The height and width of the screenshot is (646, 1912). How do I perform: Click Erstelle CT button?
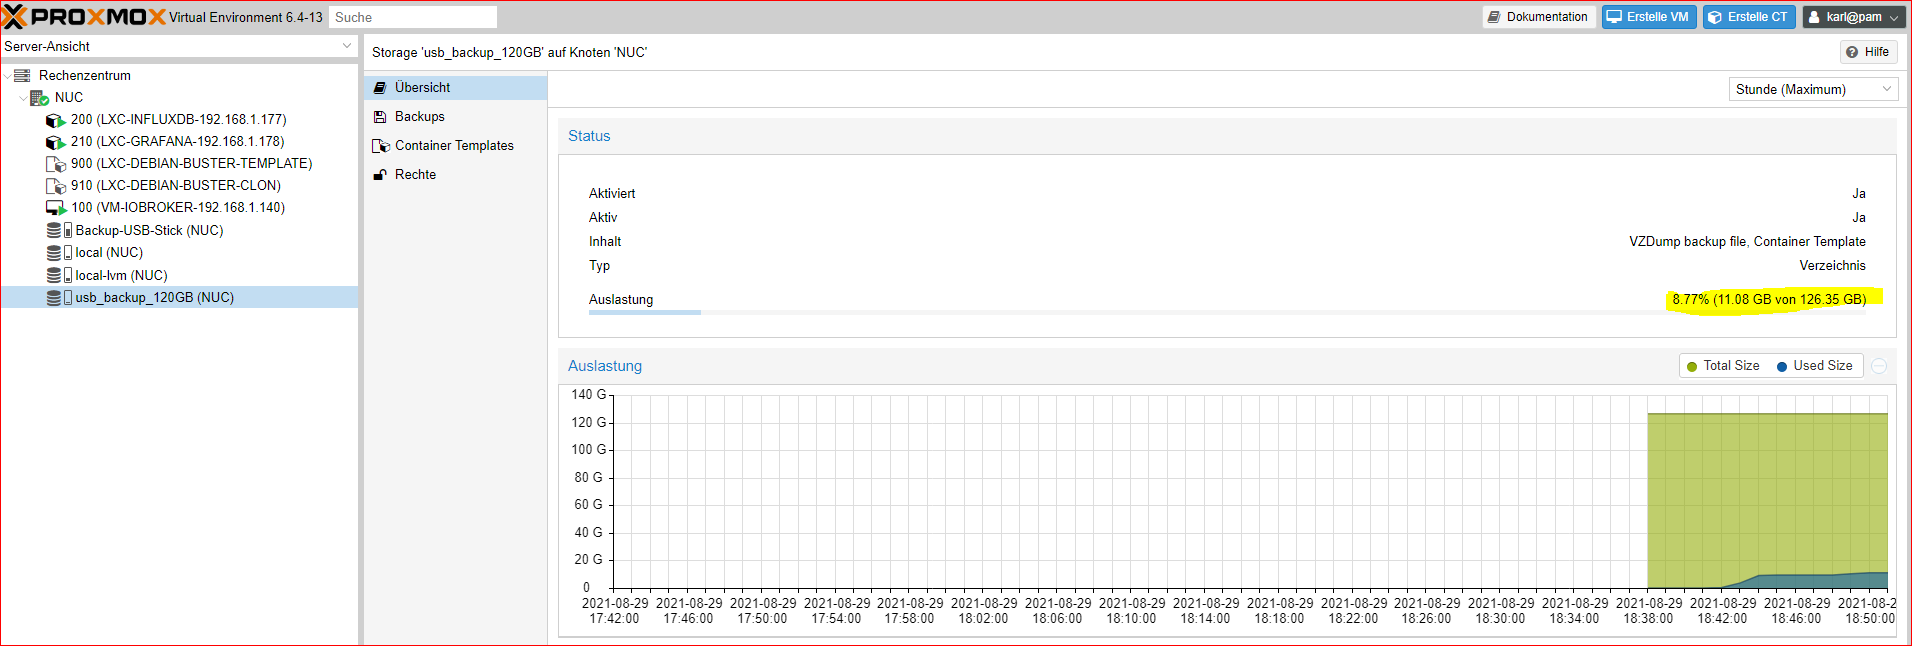(1749, 17)
